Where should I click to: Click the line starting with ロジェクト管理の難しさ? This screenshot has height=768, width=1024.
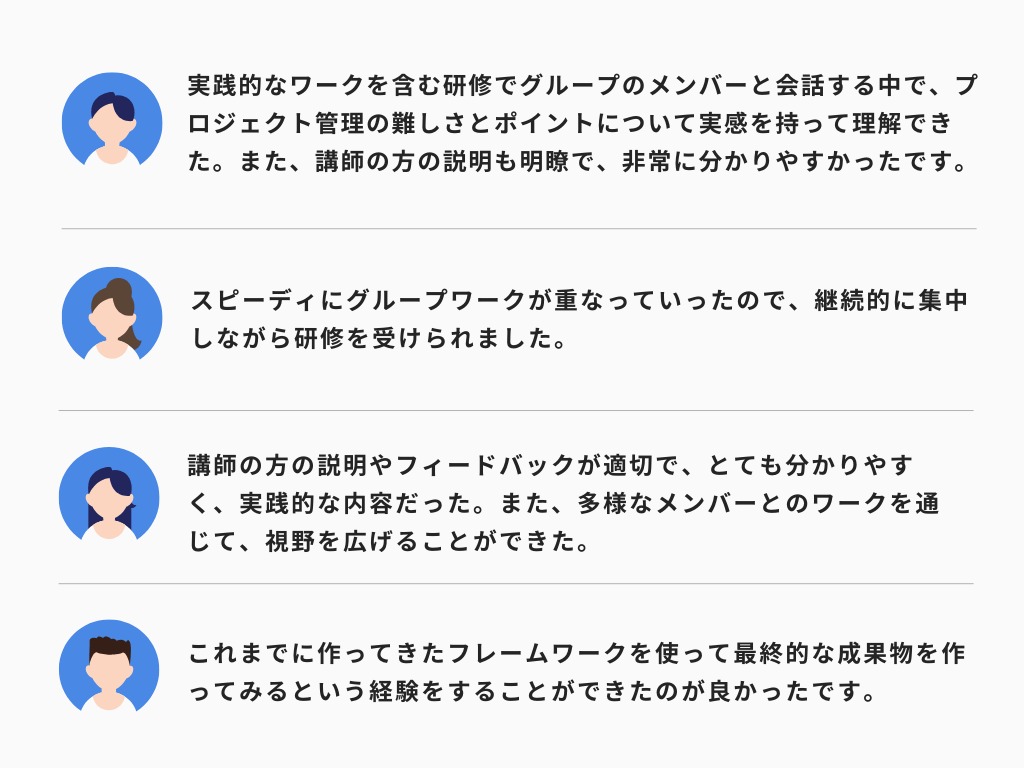pos(570,125)
